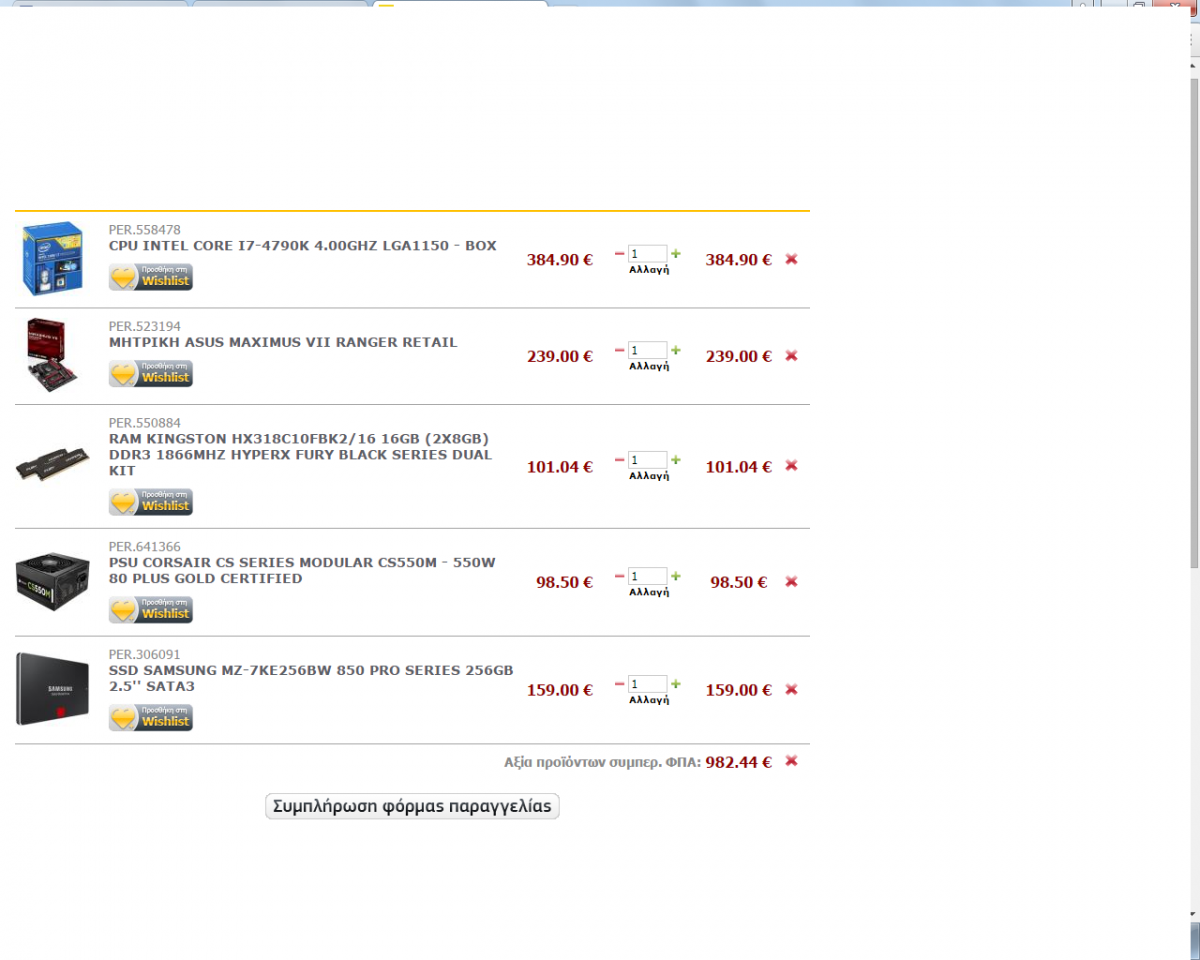
Task: Click quantity field for ASUS motherboard
Action: 647,351
